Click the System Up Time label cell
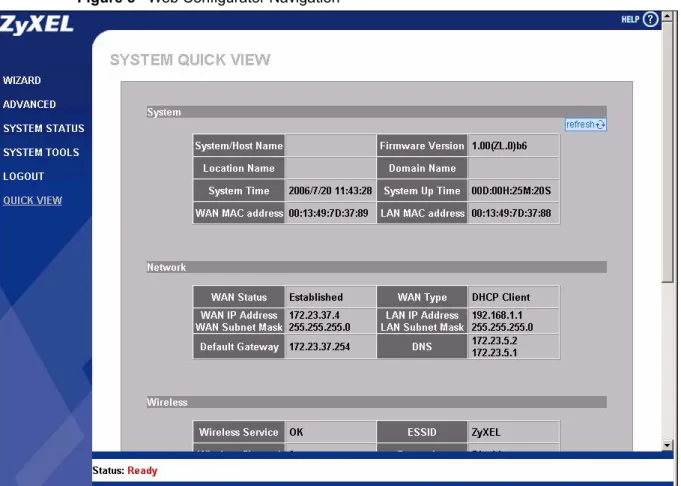Viewport: 681px width, 486px height. [x=422, y=191]
